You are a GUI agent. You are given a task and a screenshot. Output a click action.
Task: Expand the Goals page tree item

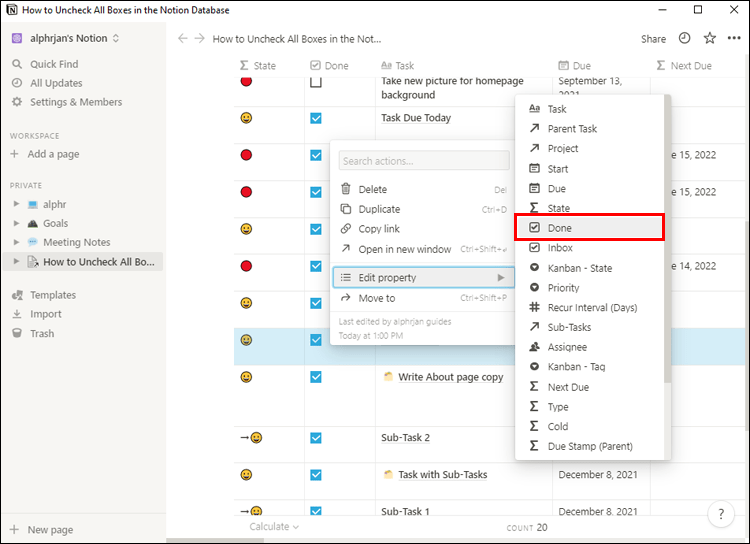pos(16,223)
